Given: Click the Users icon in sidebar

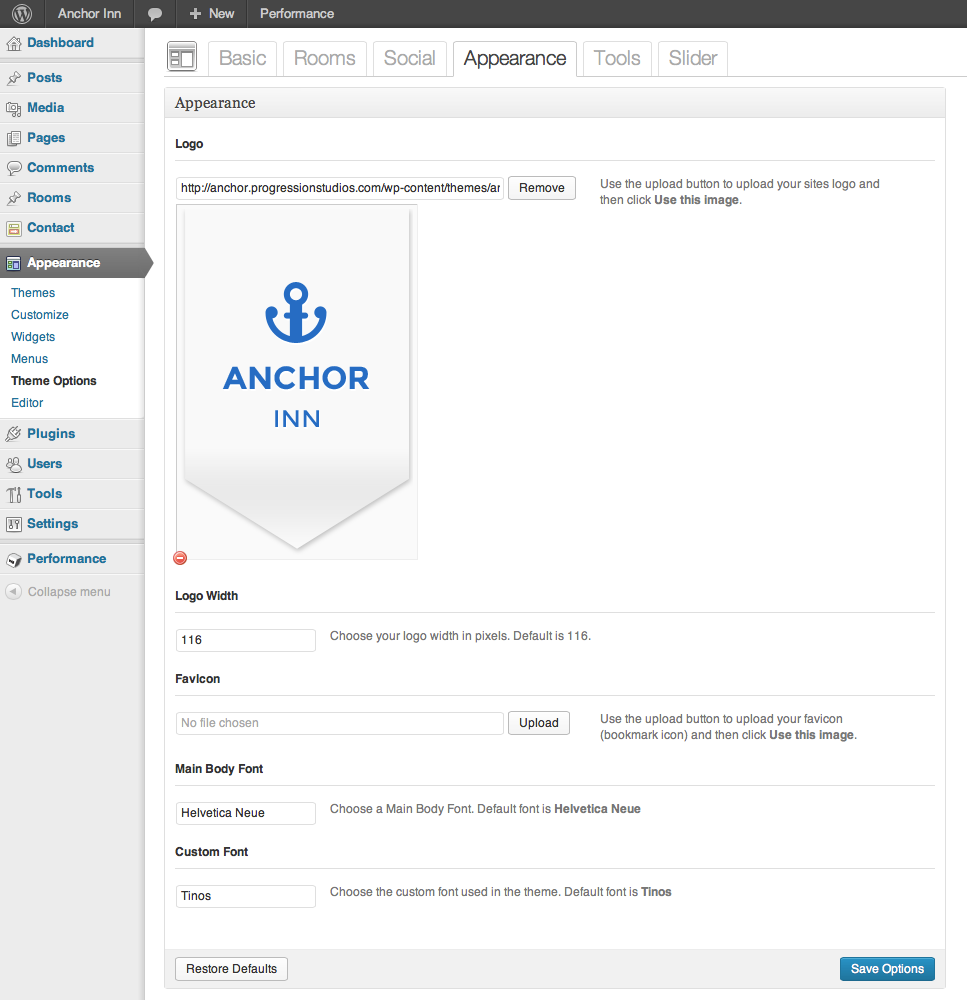Looking at the screenshot, I should tap(13, 464).
